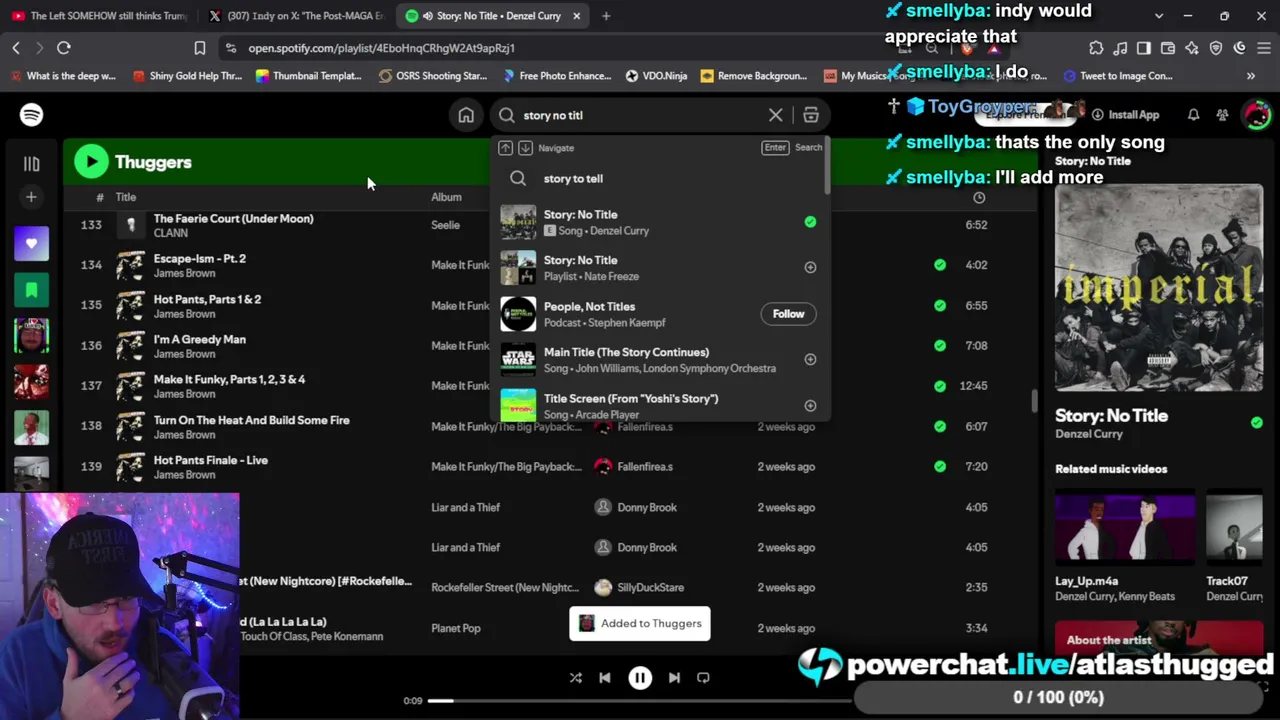Screen dimensions: 1280x720
Task: Open the green bookmark Your Episodes item
Action: (x=31, y=290)
